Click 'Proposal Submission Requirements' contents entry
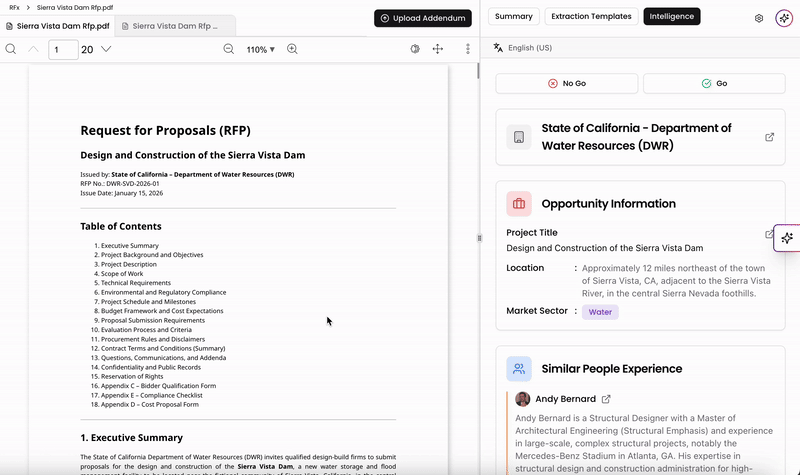Screen dimensions: 800x475 pos(153,320)
